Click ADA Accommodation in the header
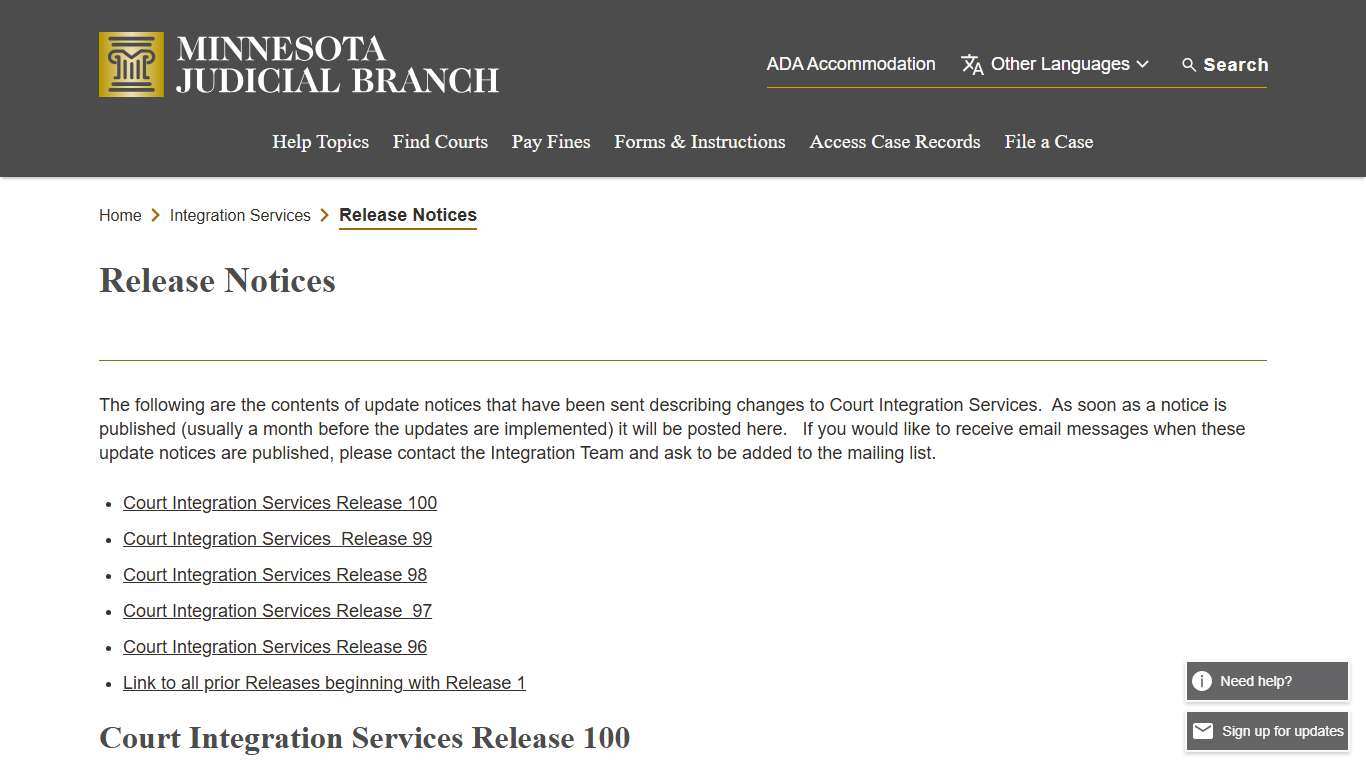1366x768 pixels. click(x=850, y=64)
